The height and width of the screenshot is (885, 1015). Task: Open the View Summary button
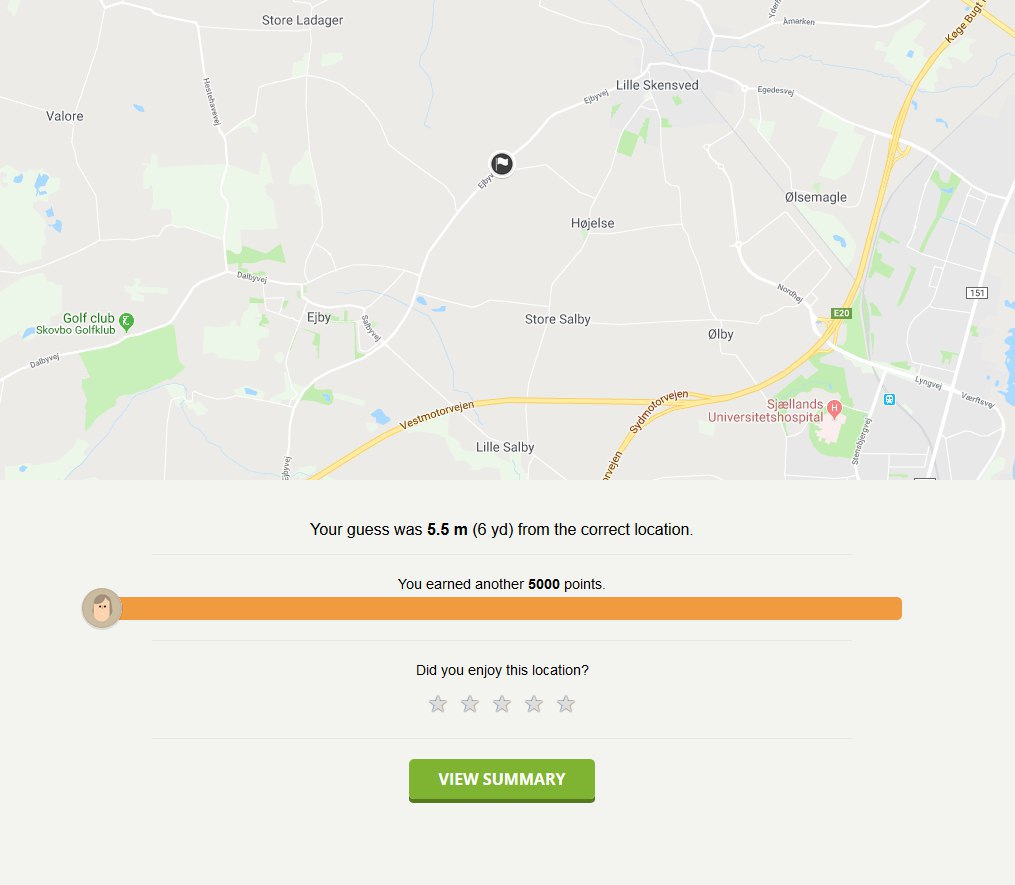[502, 780]
